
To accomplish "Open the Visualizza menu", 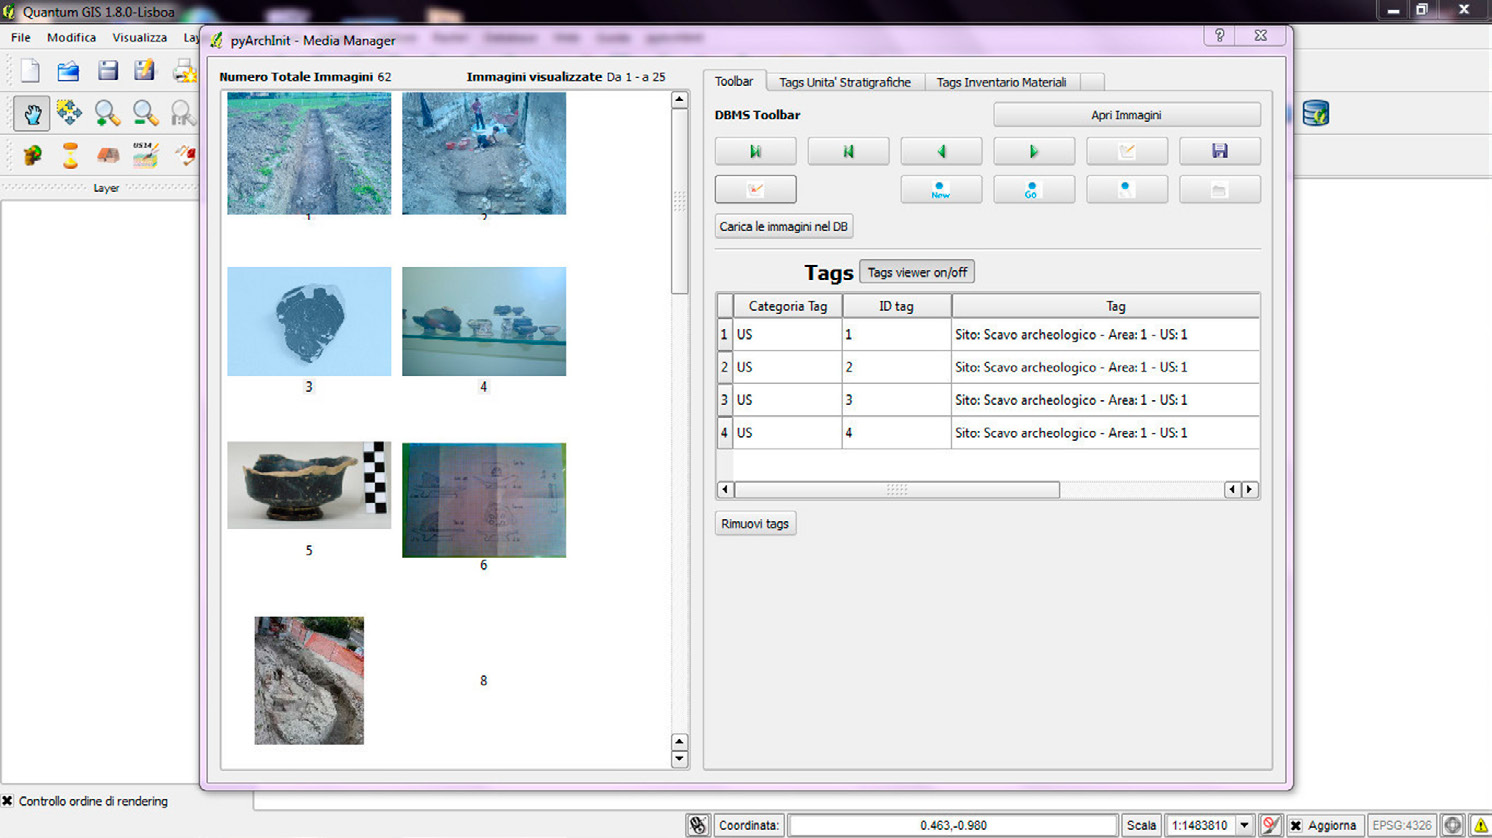I will pyautogui.click(x=140, y=37).
